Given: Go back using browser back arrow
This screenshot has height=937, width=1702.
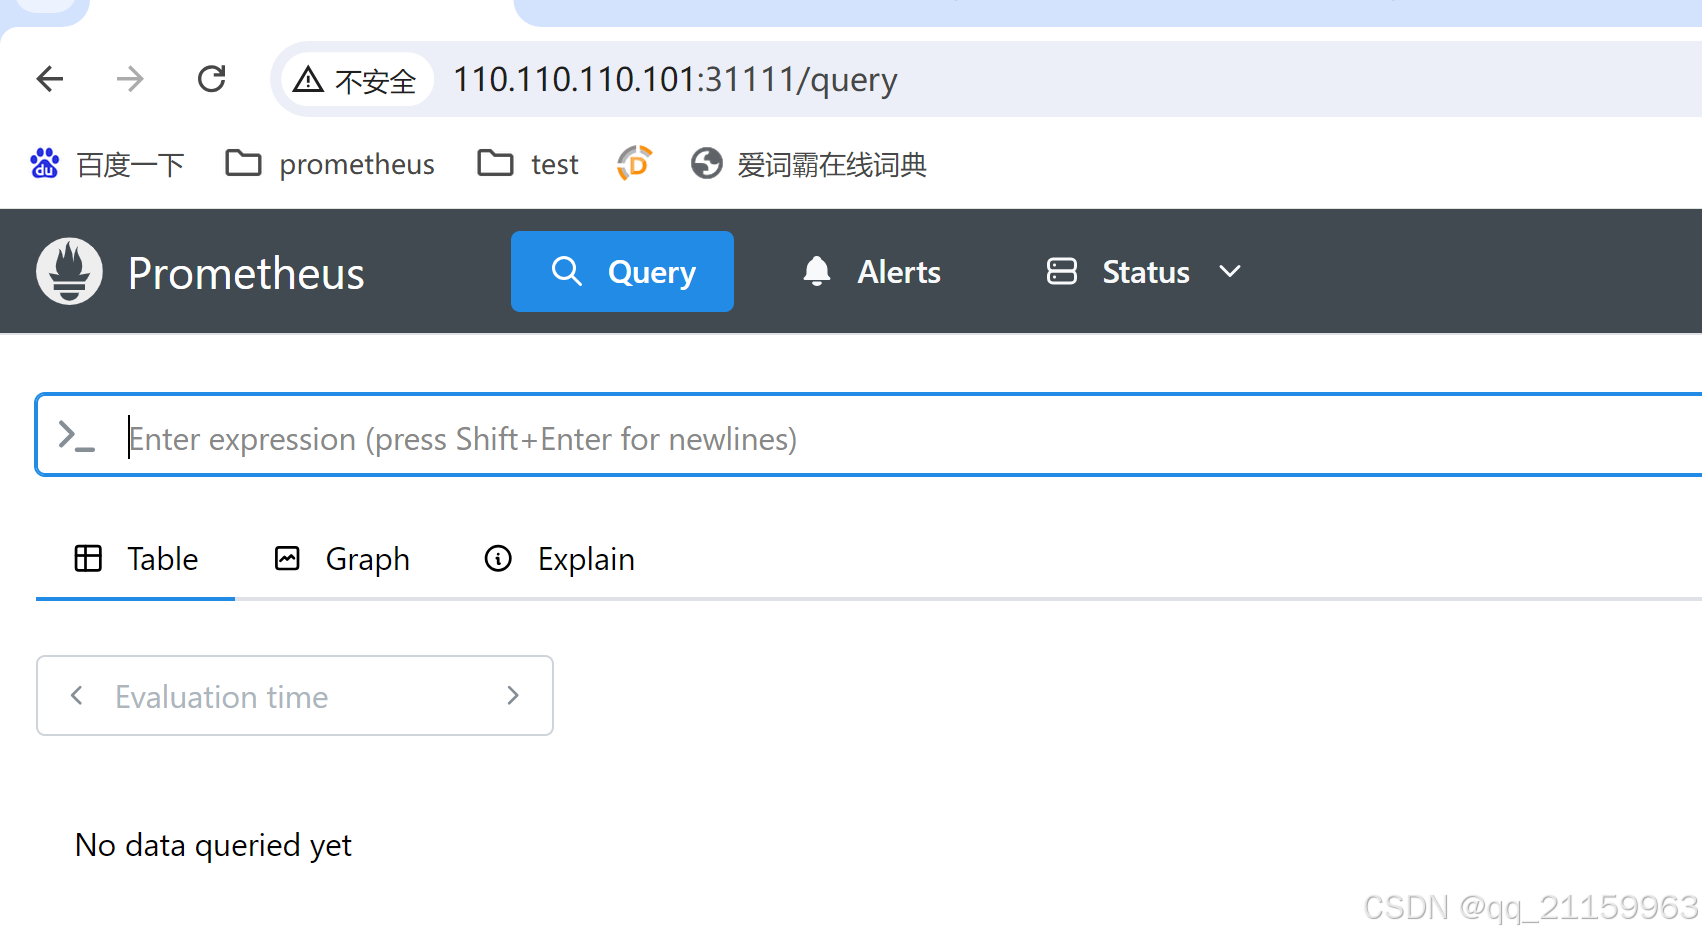Looking at the screenshot, I should 50,78.
